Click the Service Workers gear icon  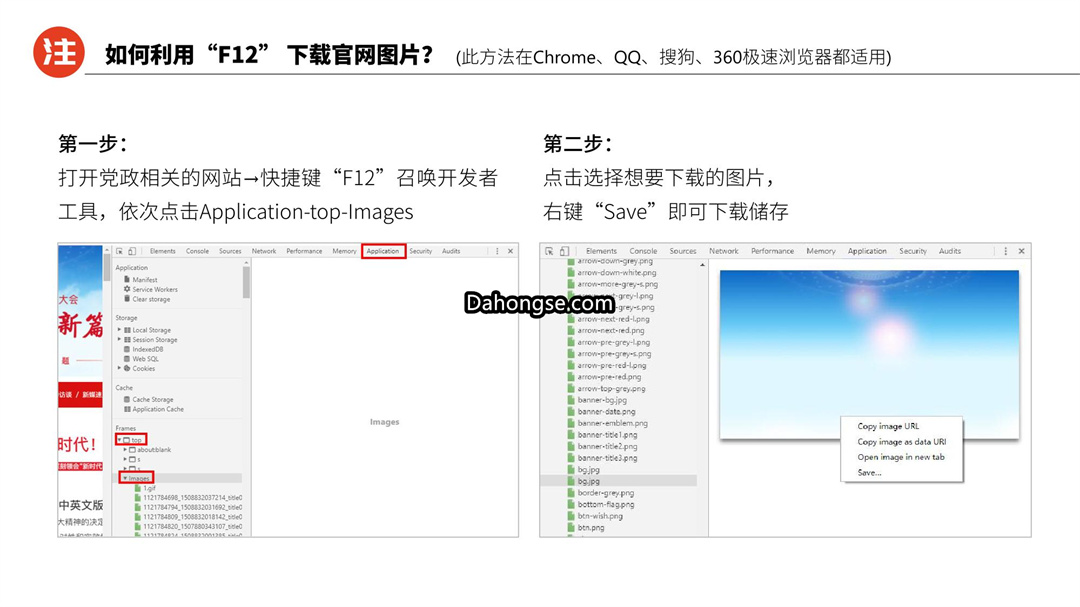(127, 289)
